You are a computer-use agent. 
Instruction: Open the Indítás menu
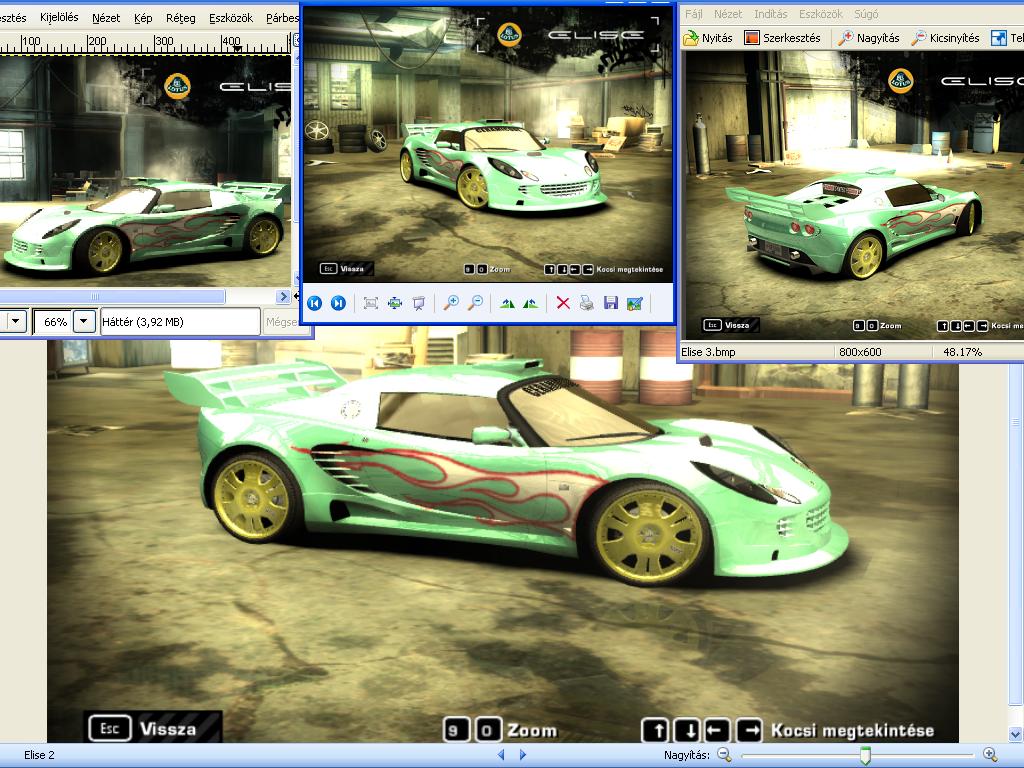[x=771, y=14]
